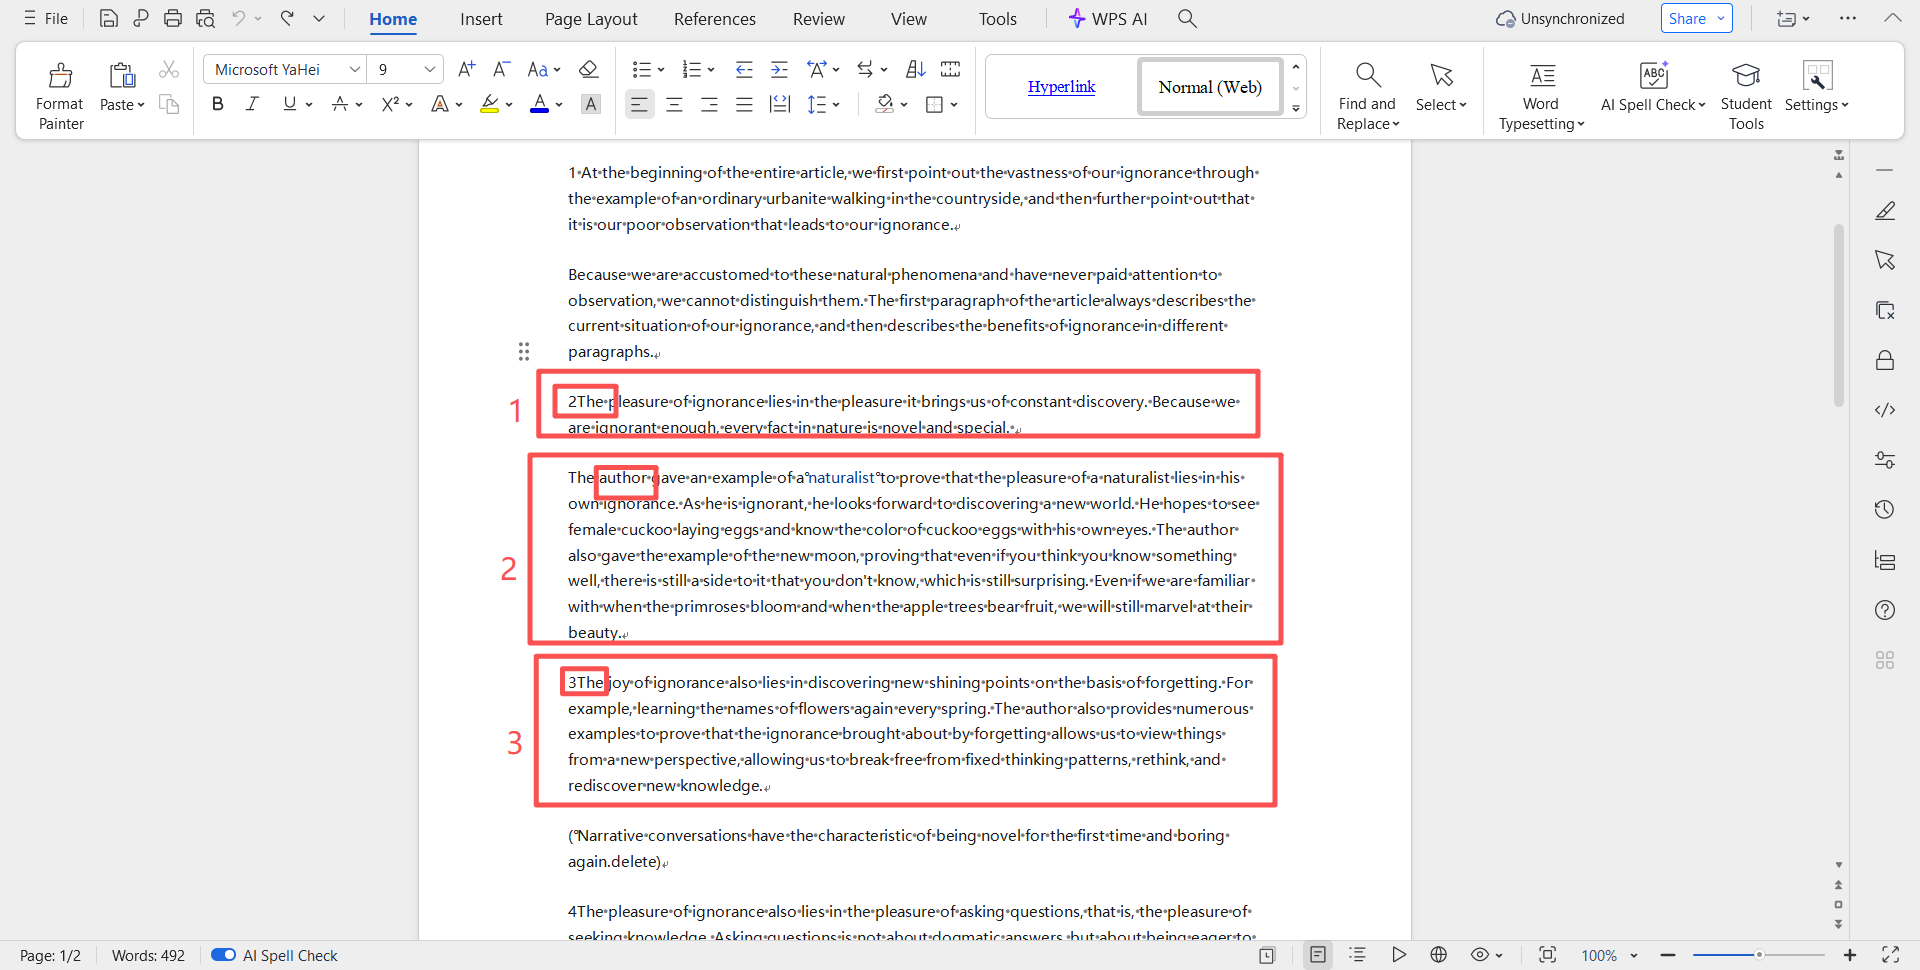The image size is (1920, 970).
Task: Click the clear formatting eraser icon
Action: point(588,69)
